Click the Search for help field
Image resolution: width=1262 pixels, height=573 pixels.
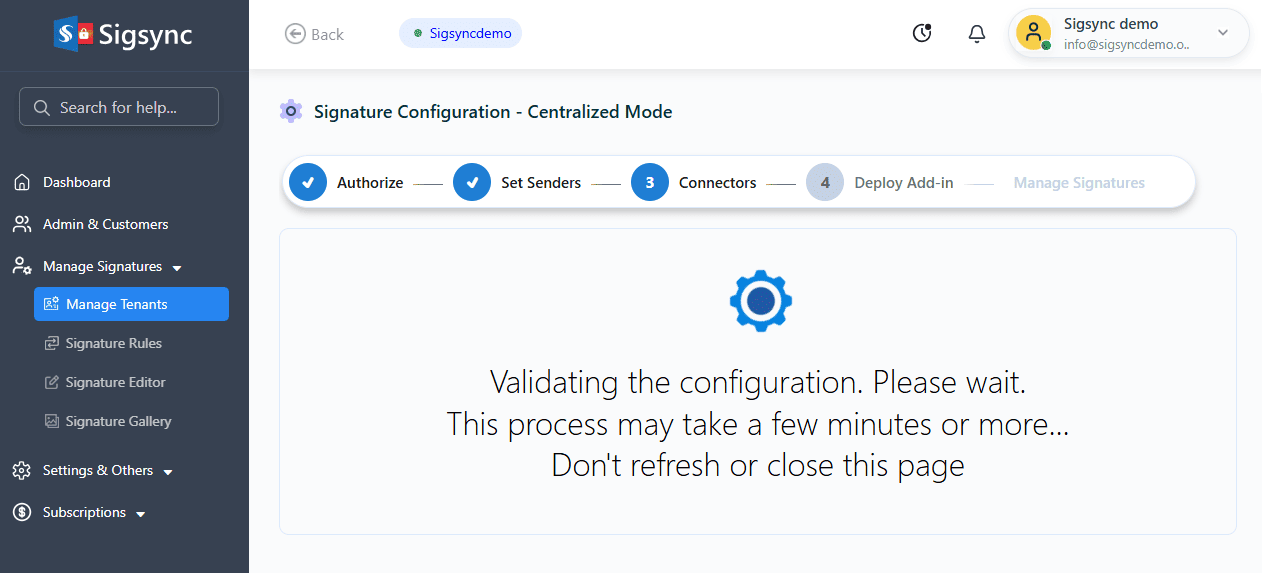click(119, 107)
